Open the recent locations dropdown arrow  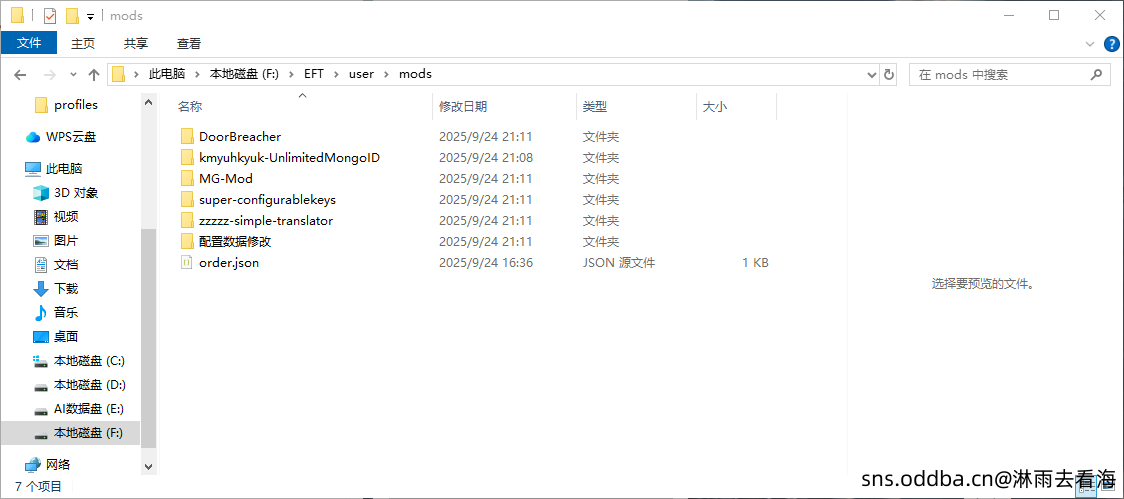73,75
